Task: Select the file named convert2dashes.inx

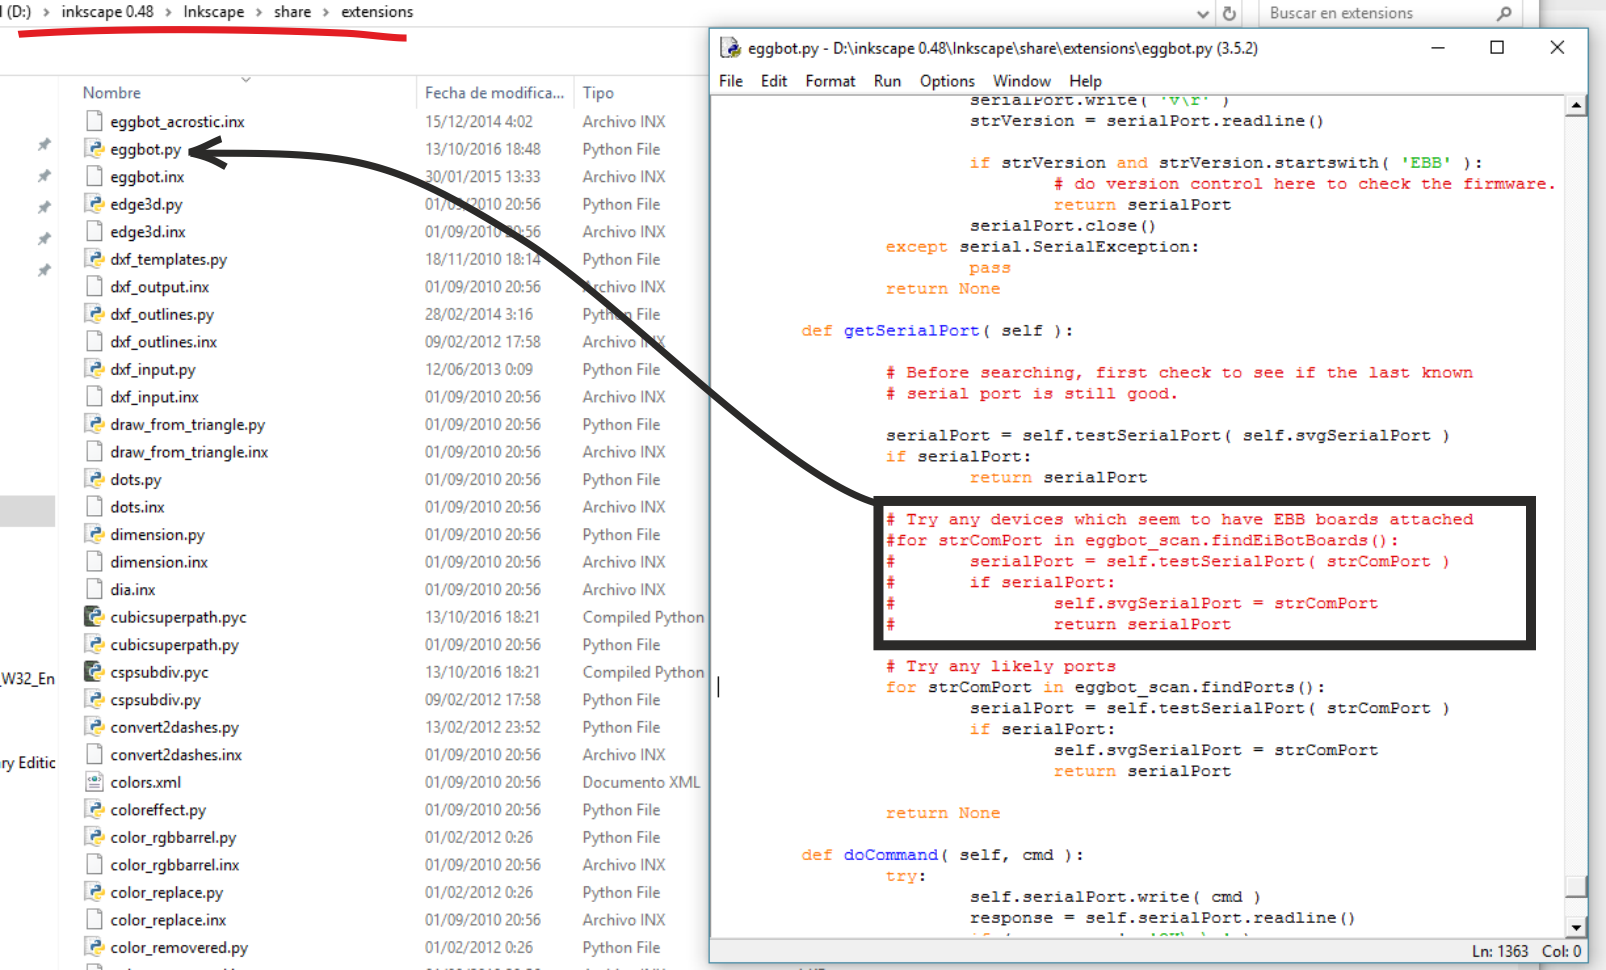Action: (x=176, y=755)
